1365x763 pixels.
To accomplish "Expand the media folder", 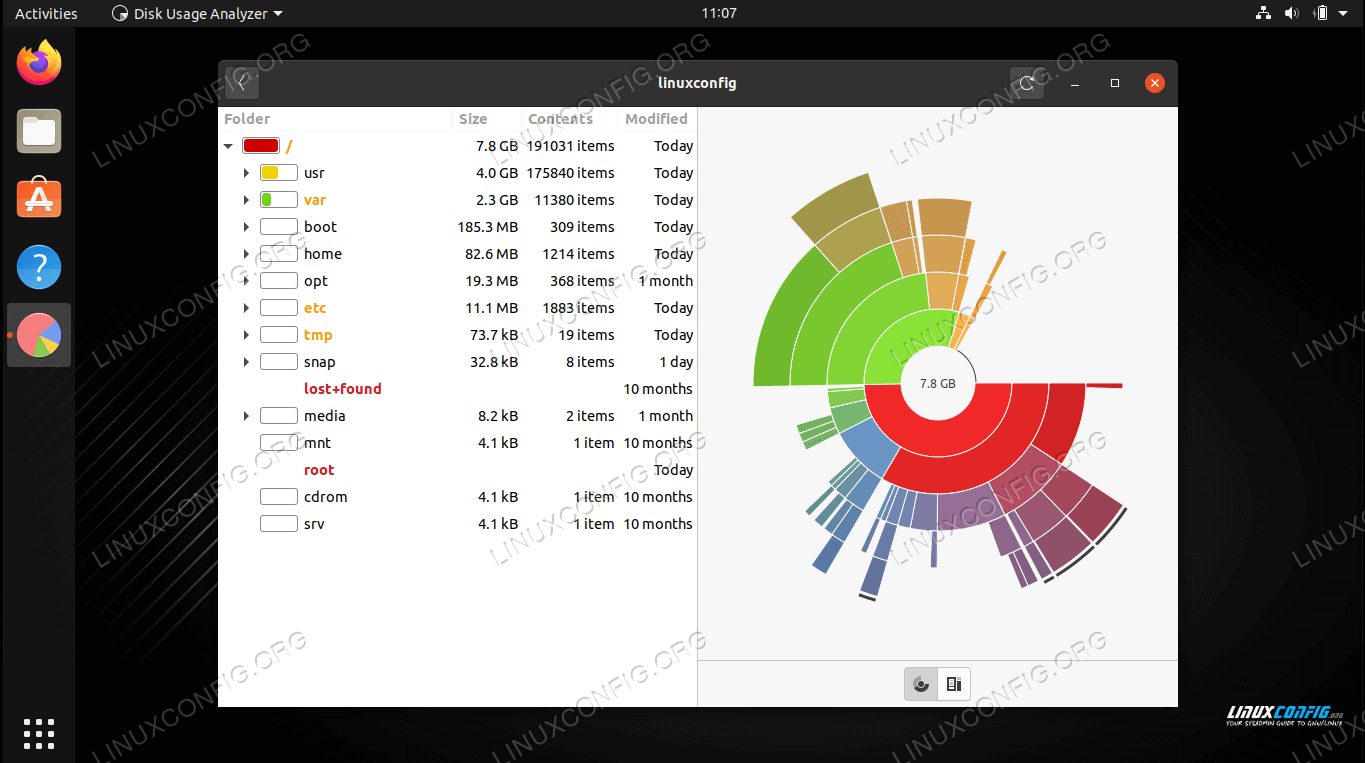I will click(246, 416).
